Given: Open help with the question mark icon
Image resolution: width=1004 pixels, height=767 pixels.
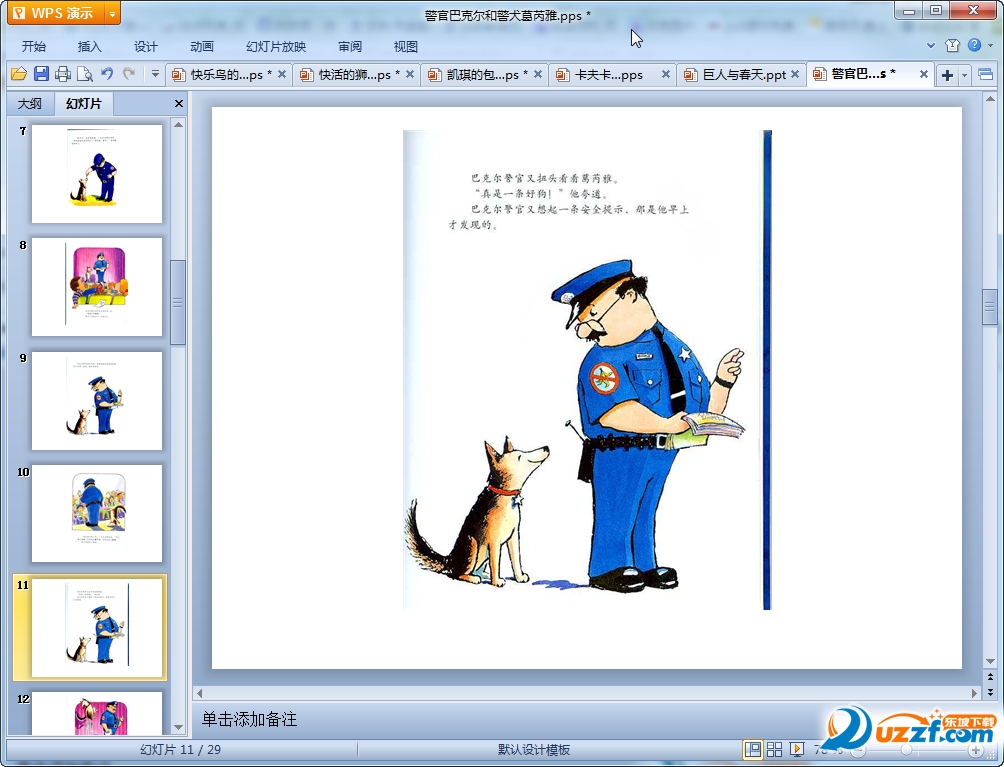Looking at the screenshot, I should pos(975,45).
